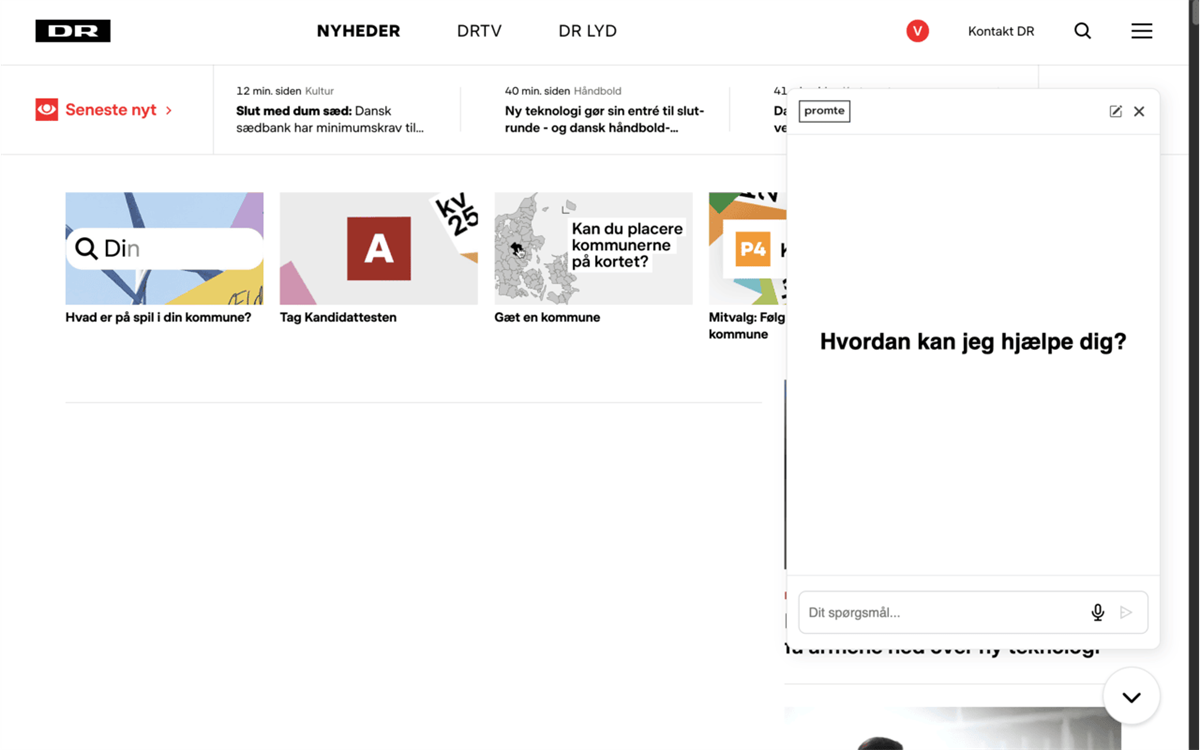Click the Kultur category label
This screenshot has width=1200, height=750.
[319, 91]
